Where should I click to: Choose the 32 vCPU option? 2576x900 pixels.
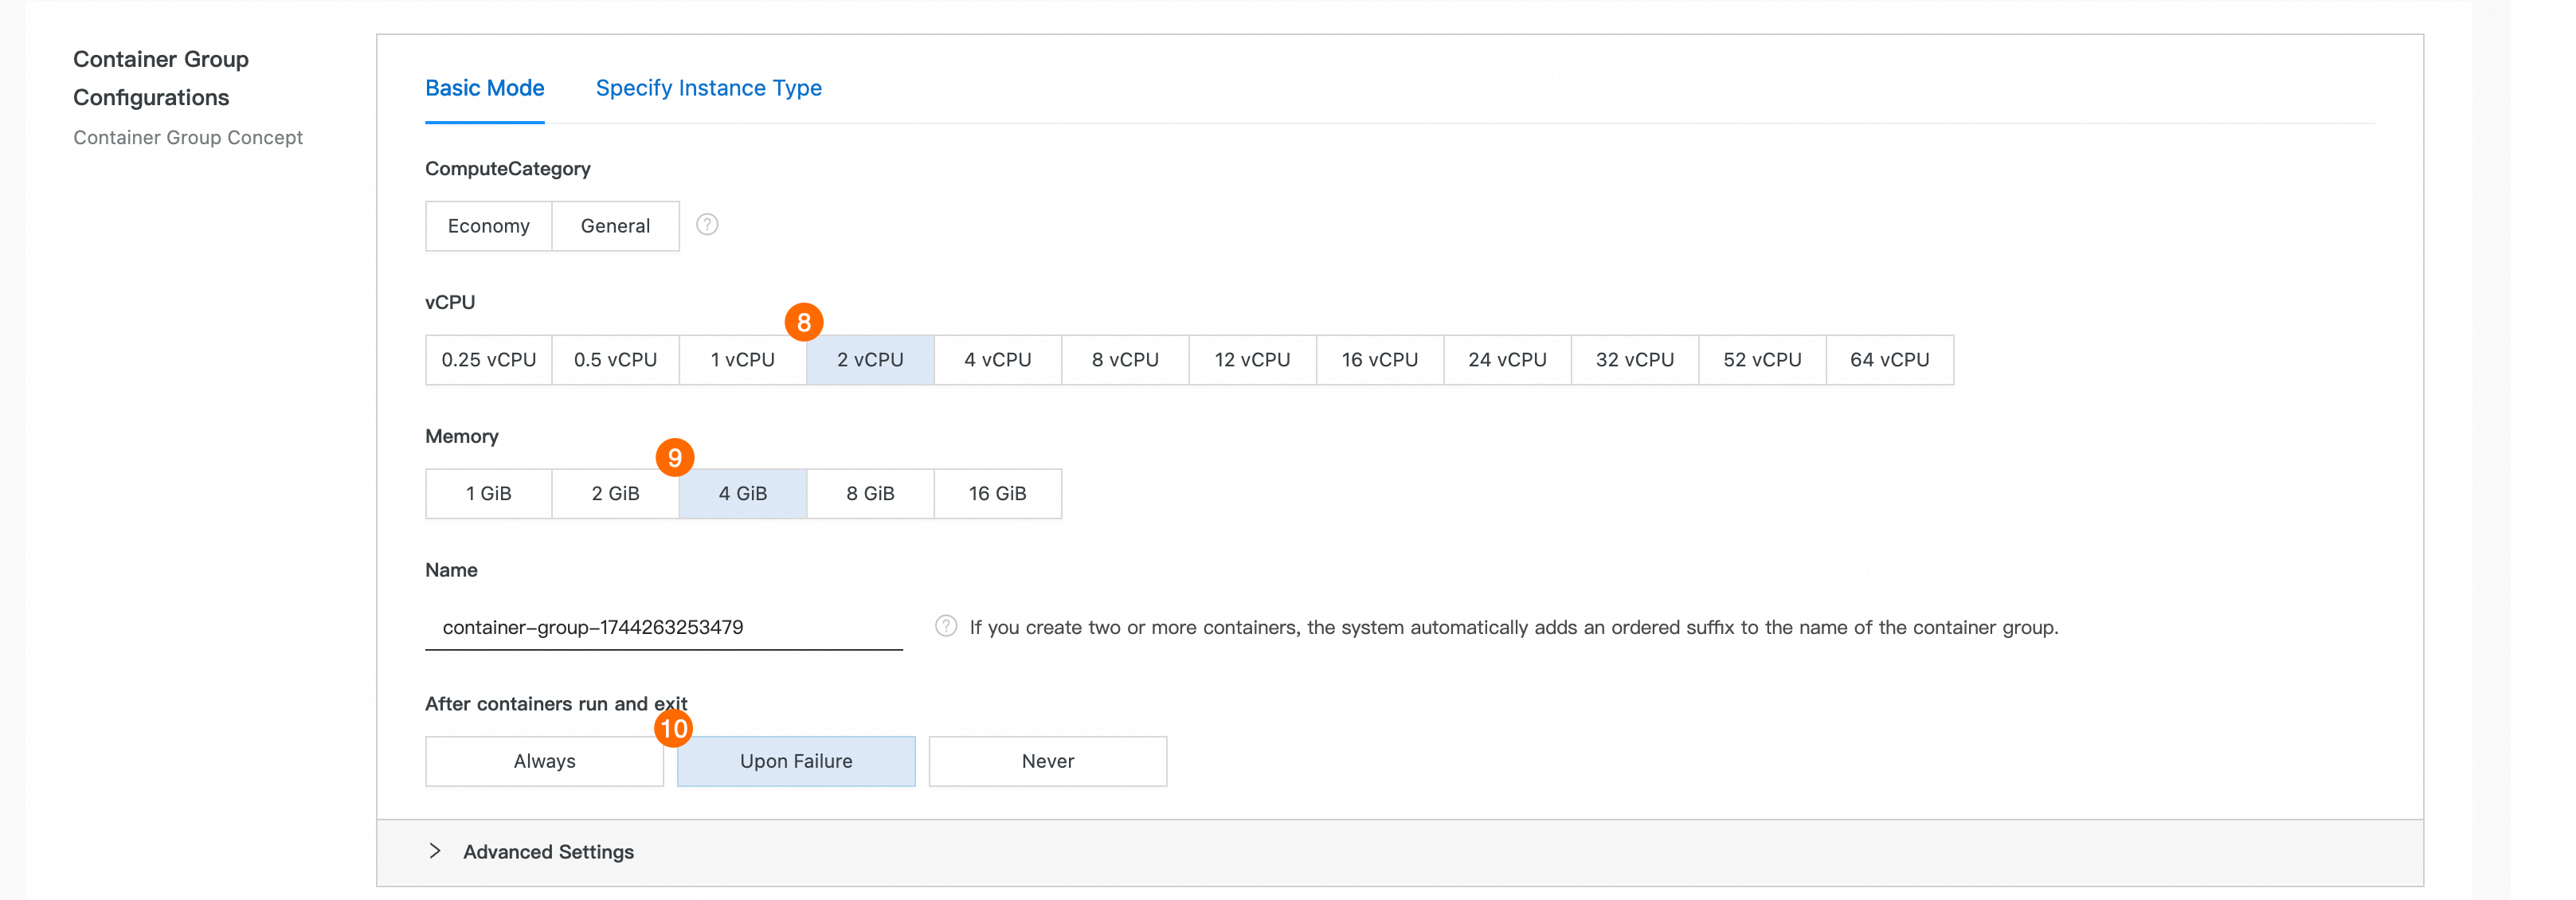point(1634,360)
